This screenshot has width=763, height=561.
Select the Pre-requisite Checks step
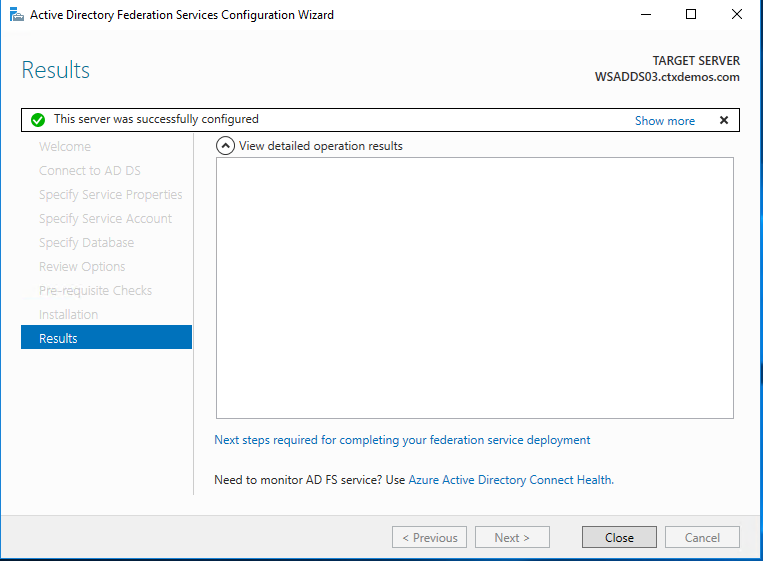click(x=95, y=291)
